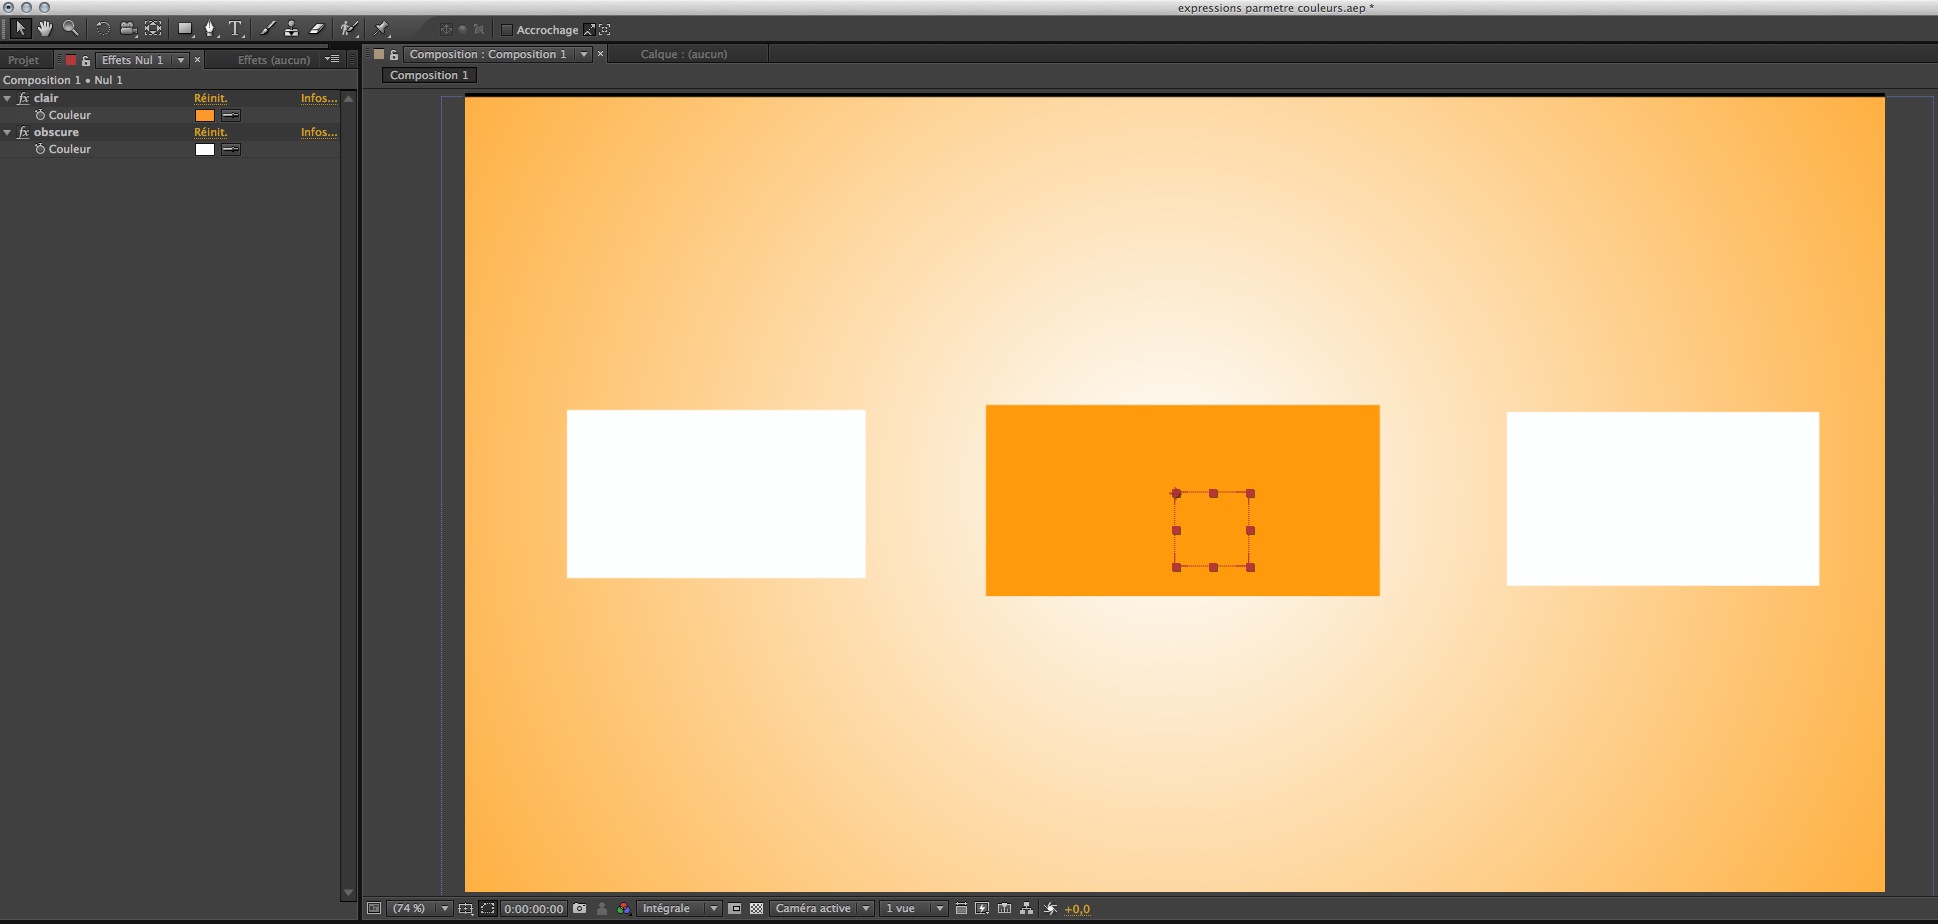This screenshot has width=1938, height=924.
Task: Toggle stopwatch for clair Couleur
Action: [x=40, y=115]
